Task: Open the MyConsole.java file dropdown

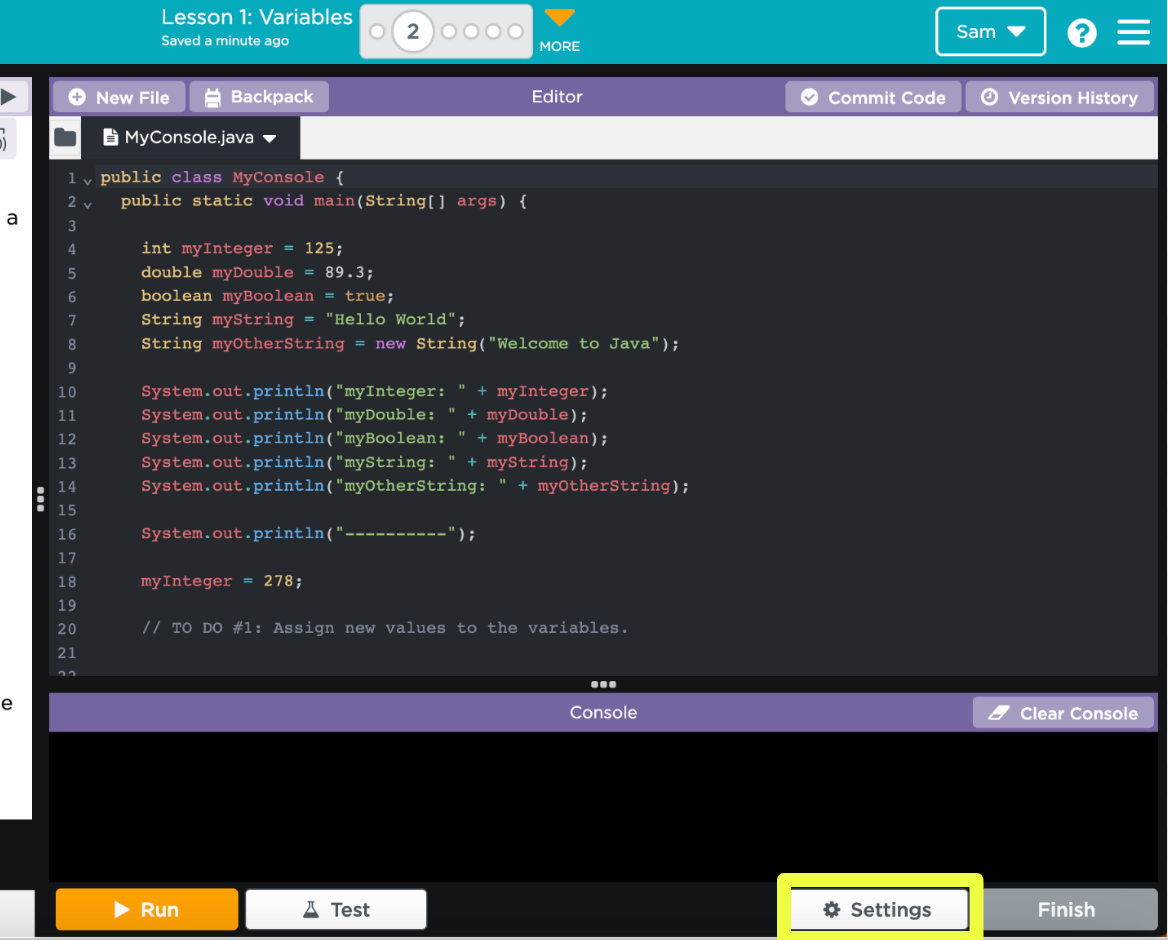Action: pos(269,139)
